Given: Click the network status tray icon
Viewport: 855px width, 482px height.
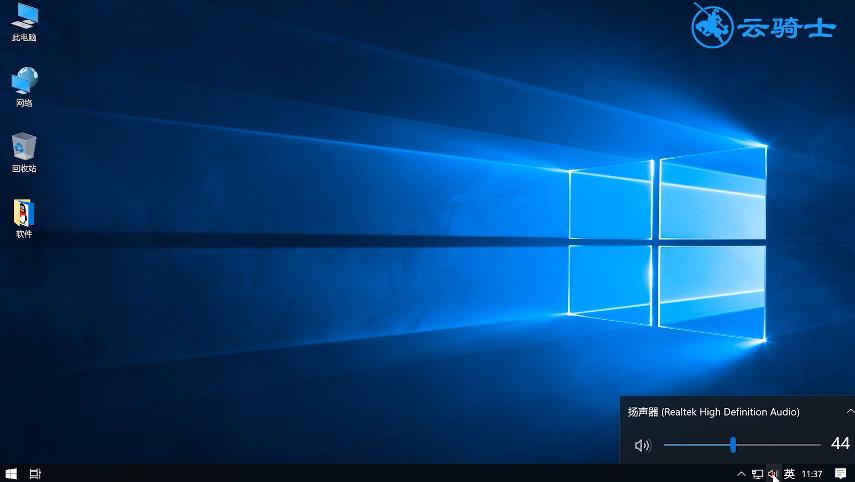Looking at the screenshot, I should pyautogui.click(x=757, y=474).
